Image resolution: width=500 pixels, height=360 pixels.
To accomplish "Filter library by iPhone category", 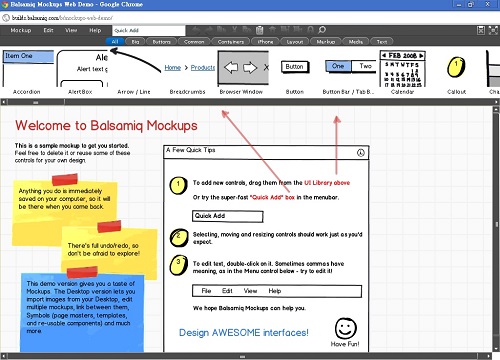I will pyautogui.click(x=265, y=42).
